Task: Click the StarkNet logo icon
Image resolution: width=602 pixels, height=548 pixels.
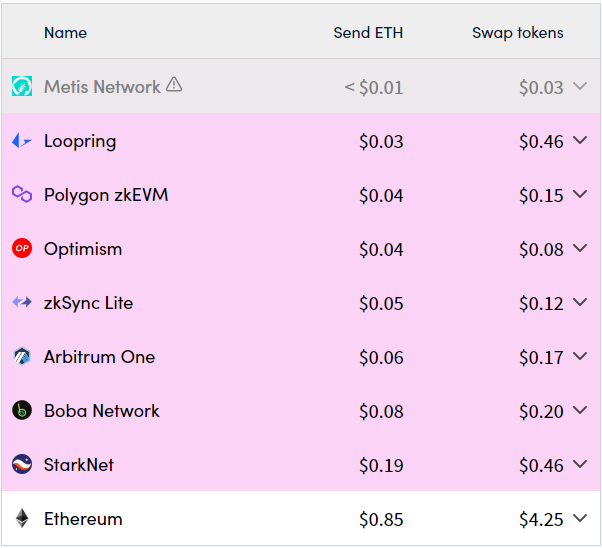Action: click(x=22, y=464)
